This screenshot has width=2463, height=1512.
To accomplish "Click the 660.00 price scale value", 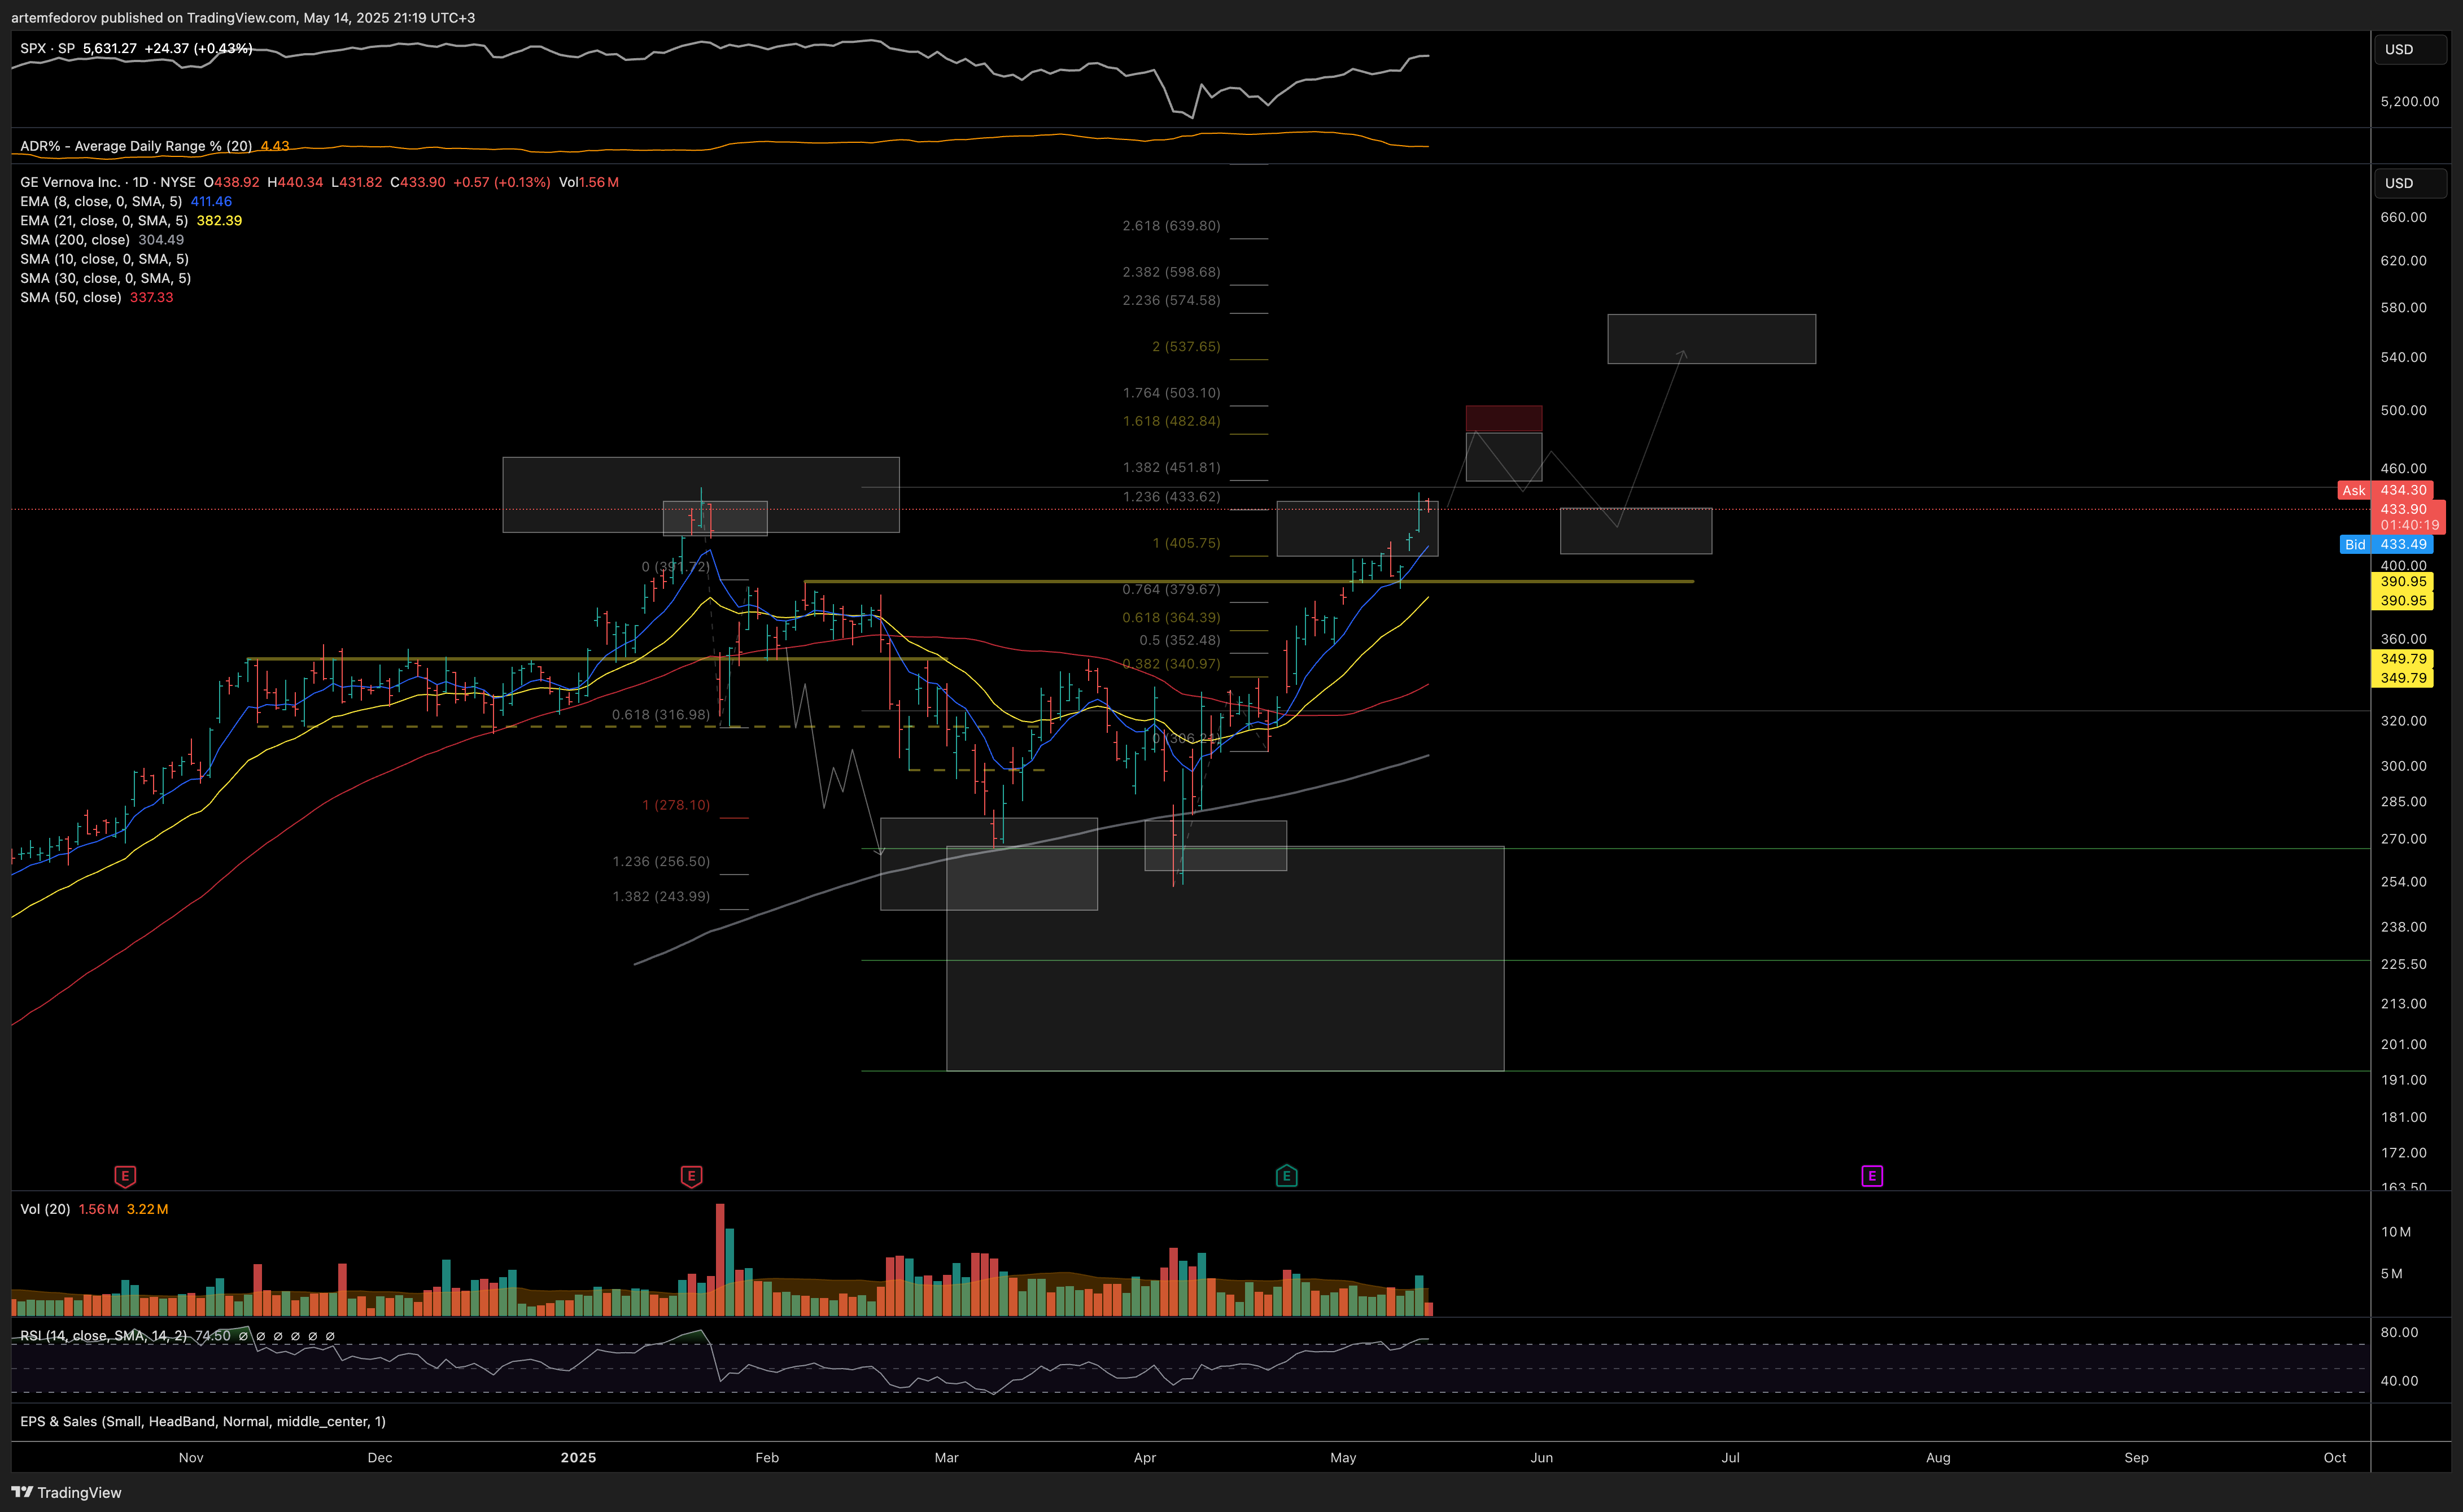I will click(2403, 217).
